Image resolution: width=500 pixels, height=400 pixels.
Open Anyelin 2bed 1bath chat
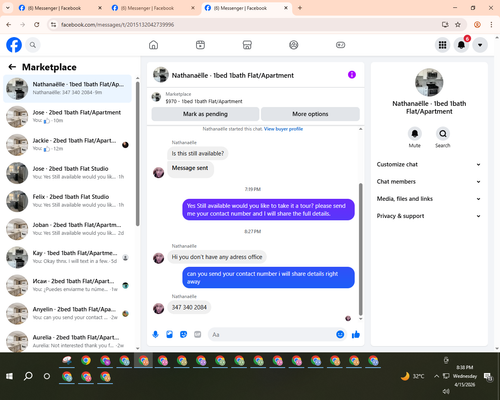67,313
